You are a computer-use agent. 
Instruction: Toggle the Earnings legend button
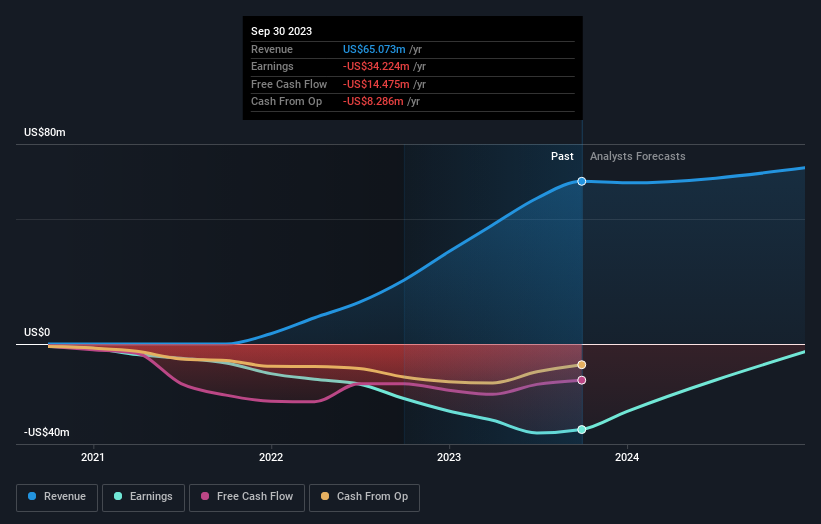tap(143, 497)
